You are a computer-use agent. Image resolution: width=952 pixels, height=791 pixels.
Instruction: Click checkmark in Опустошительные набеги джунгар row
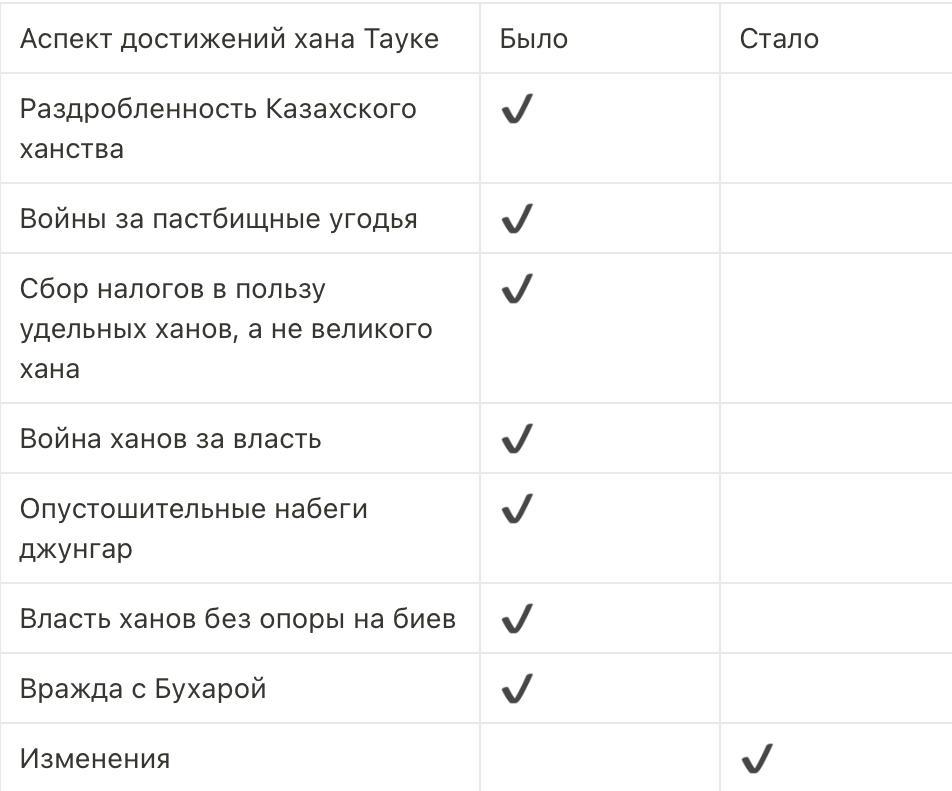coord(516,509)
